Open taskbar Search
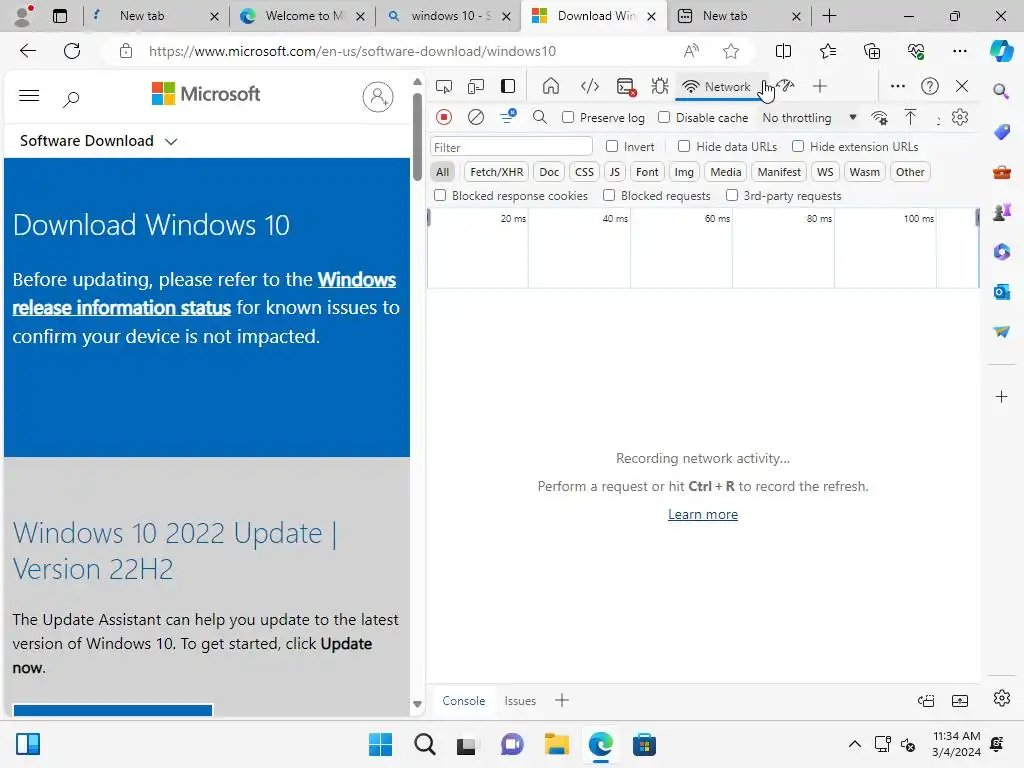Screen dimensions: 1024x768 coord(424,744)
